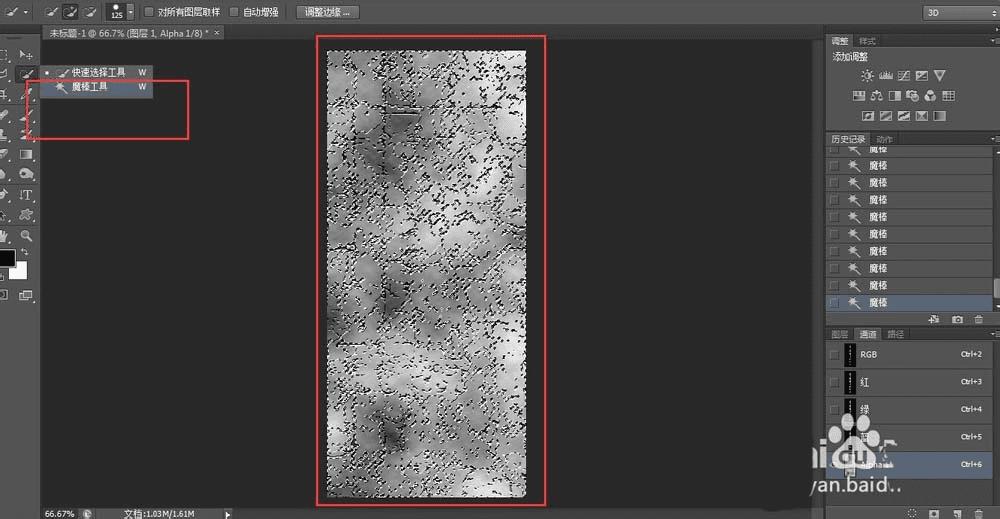Open the tool preset picker dropdown arrow

pos(26,11)
